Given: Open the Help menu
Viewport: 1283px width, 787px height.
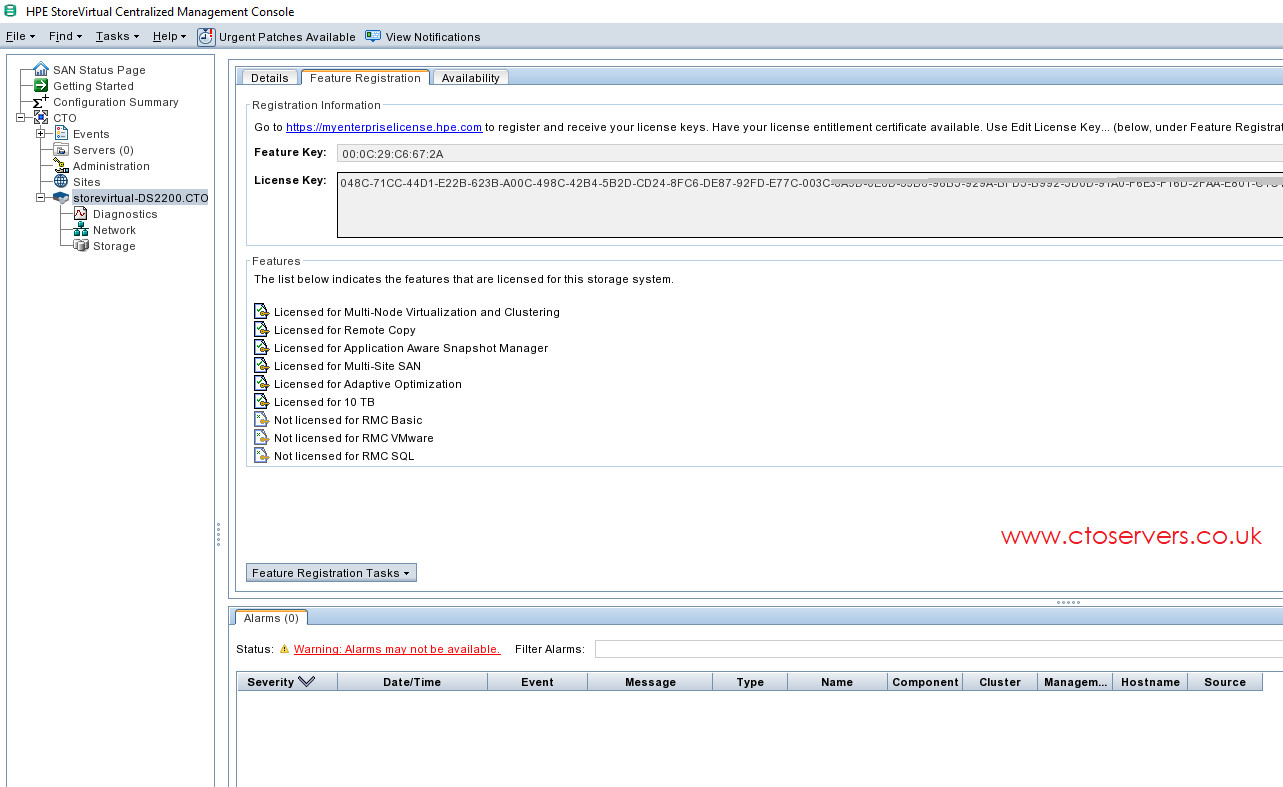Looking at the screenshot, I should (169, 36).
